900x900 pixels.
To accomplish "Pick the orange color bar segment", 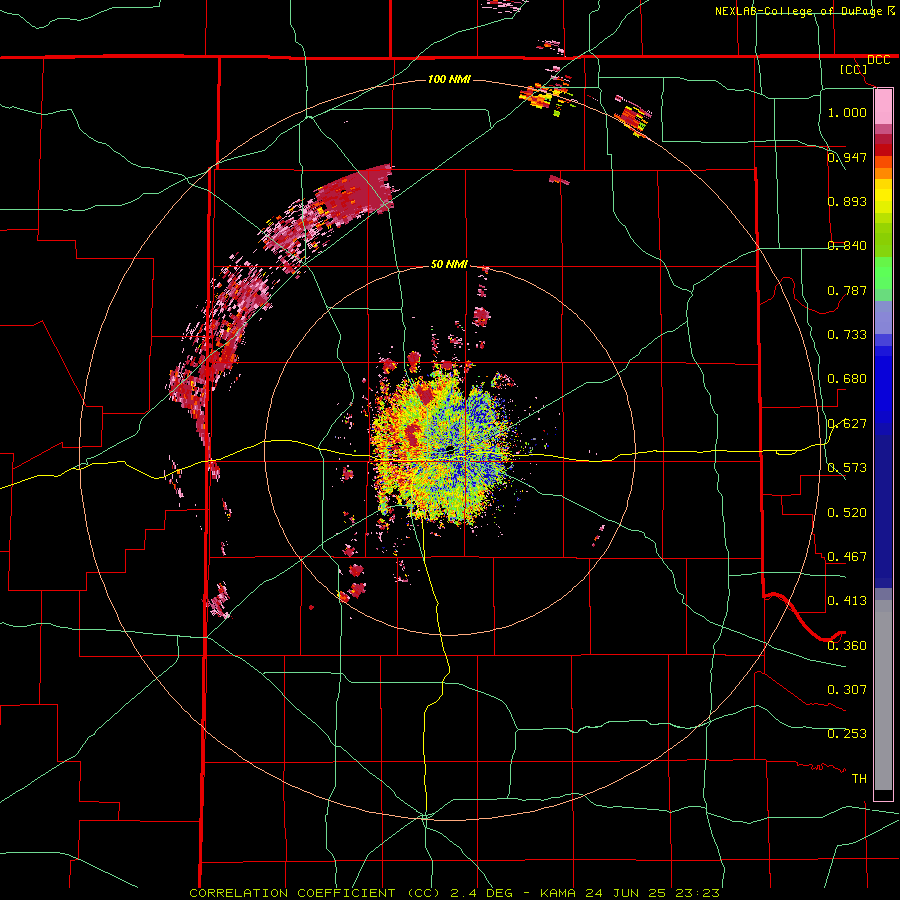I will (x=883, y=173).
